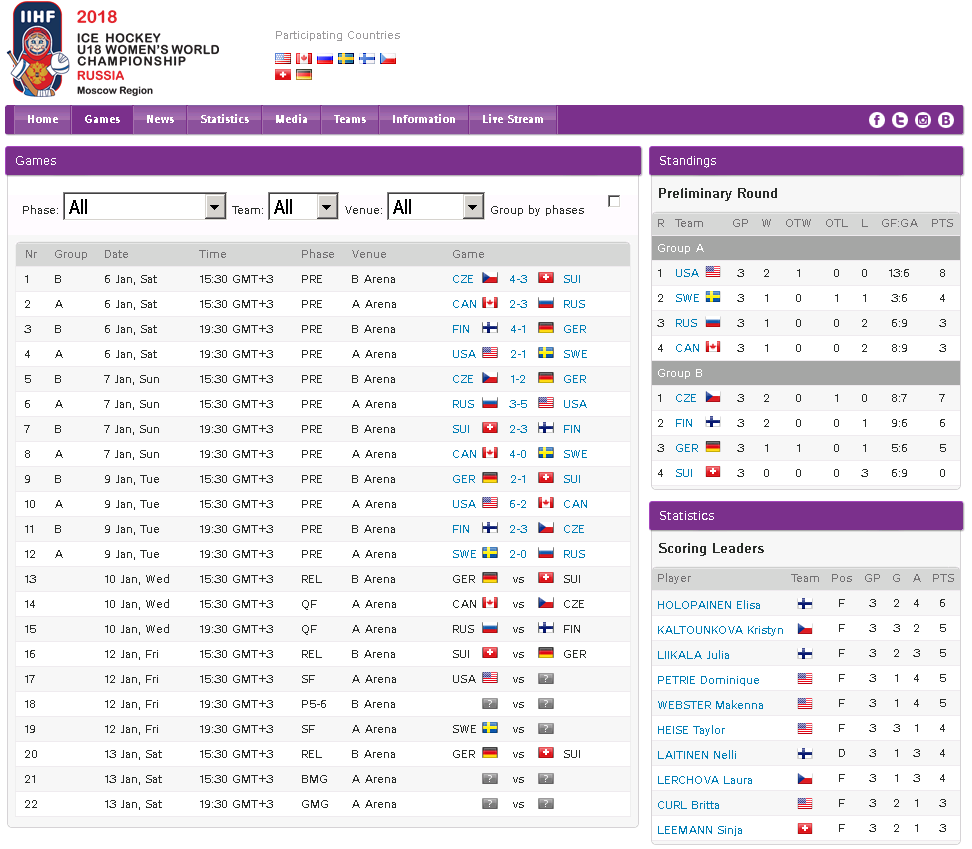972x849 pixels.
Task: Click the Canada flag under Participating Countries
Action: [x=304, y=59]
